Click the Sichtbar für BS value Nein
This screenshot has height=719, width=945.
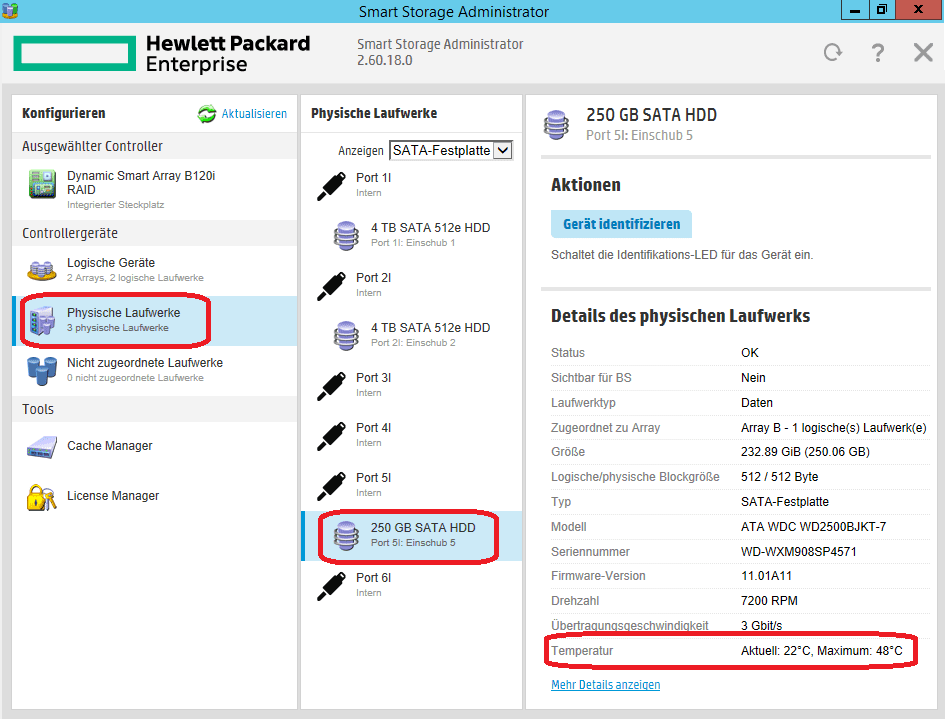(x=753, y=378)
